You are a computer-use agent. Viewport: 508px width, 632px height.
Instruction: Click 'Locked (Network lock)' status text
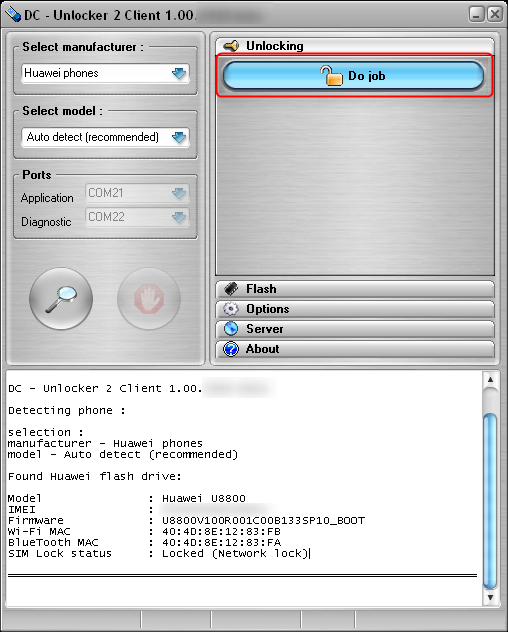(235, 553)
